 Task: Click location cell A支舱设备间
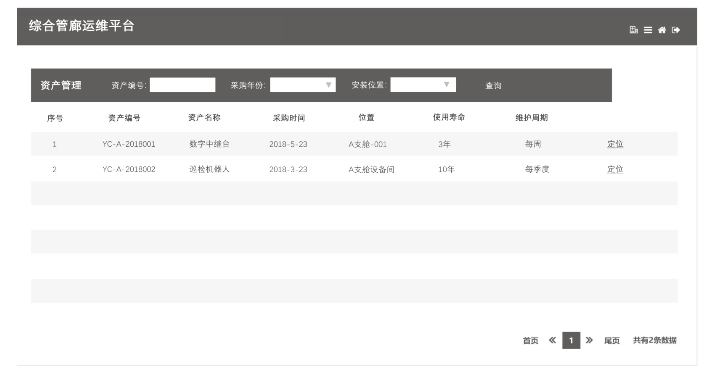coord(371,169)
